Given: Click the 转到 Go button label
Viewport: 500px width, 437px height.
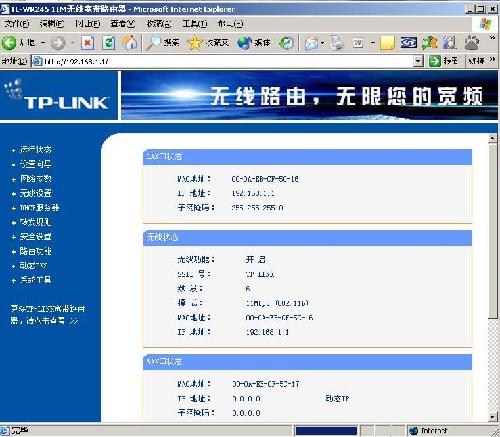Looking at the screenshot, I should click(x=450, y=61).
